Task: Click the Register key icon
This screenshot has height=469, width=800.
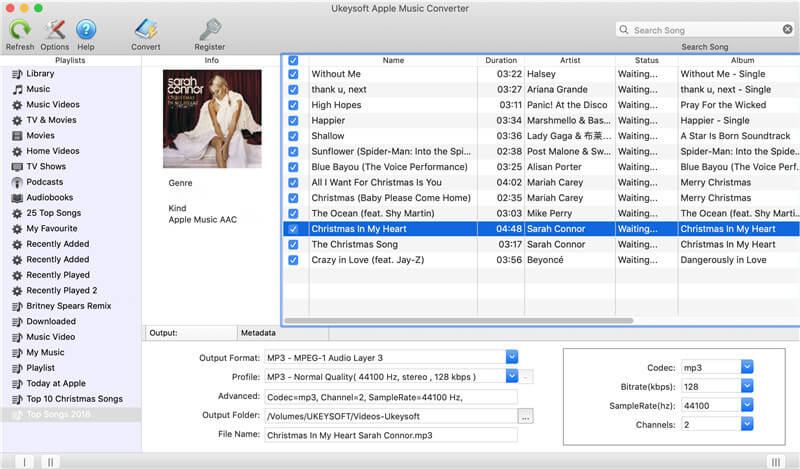Action: tap(210, 29)
